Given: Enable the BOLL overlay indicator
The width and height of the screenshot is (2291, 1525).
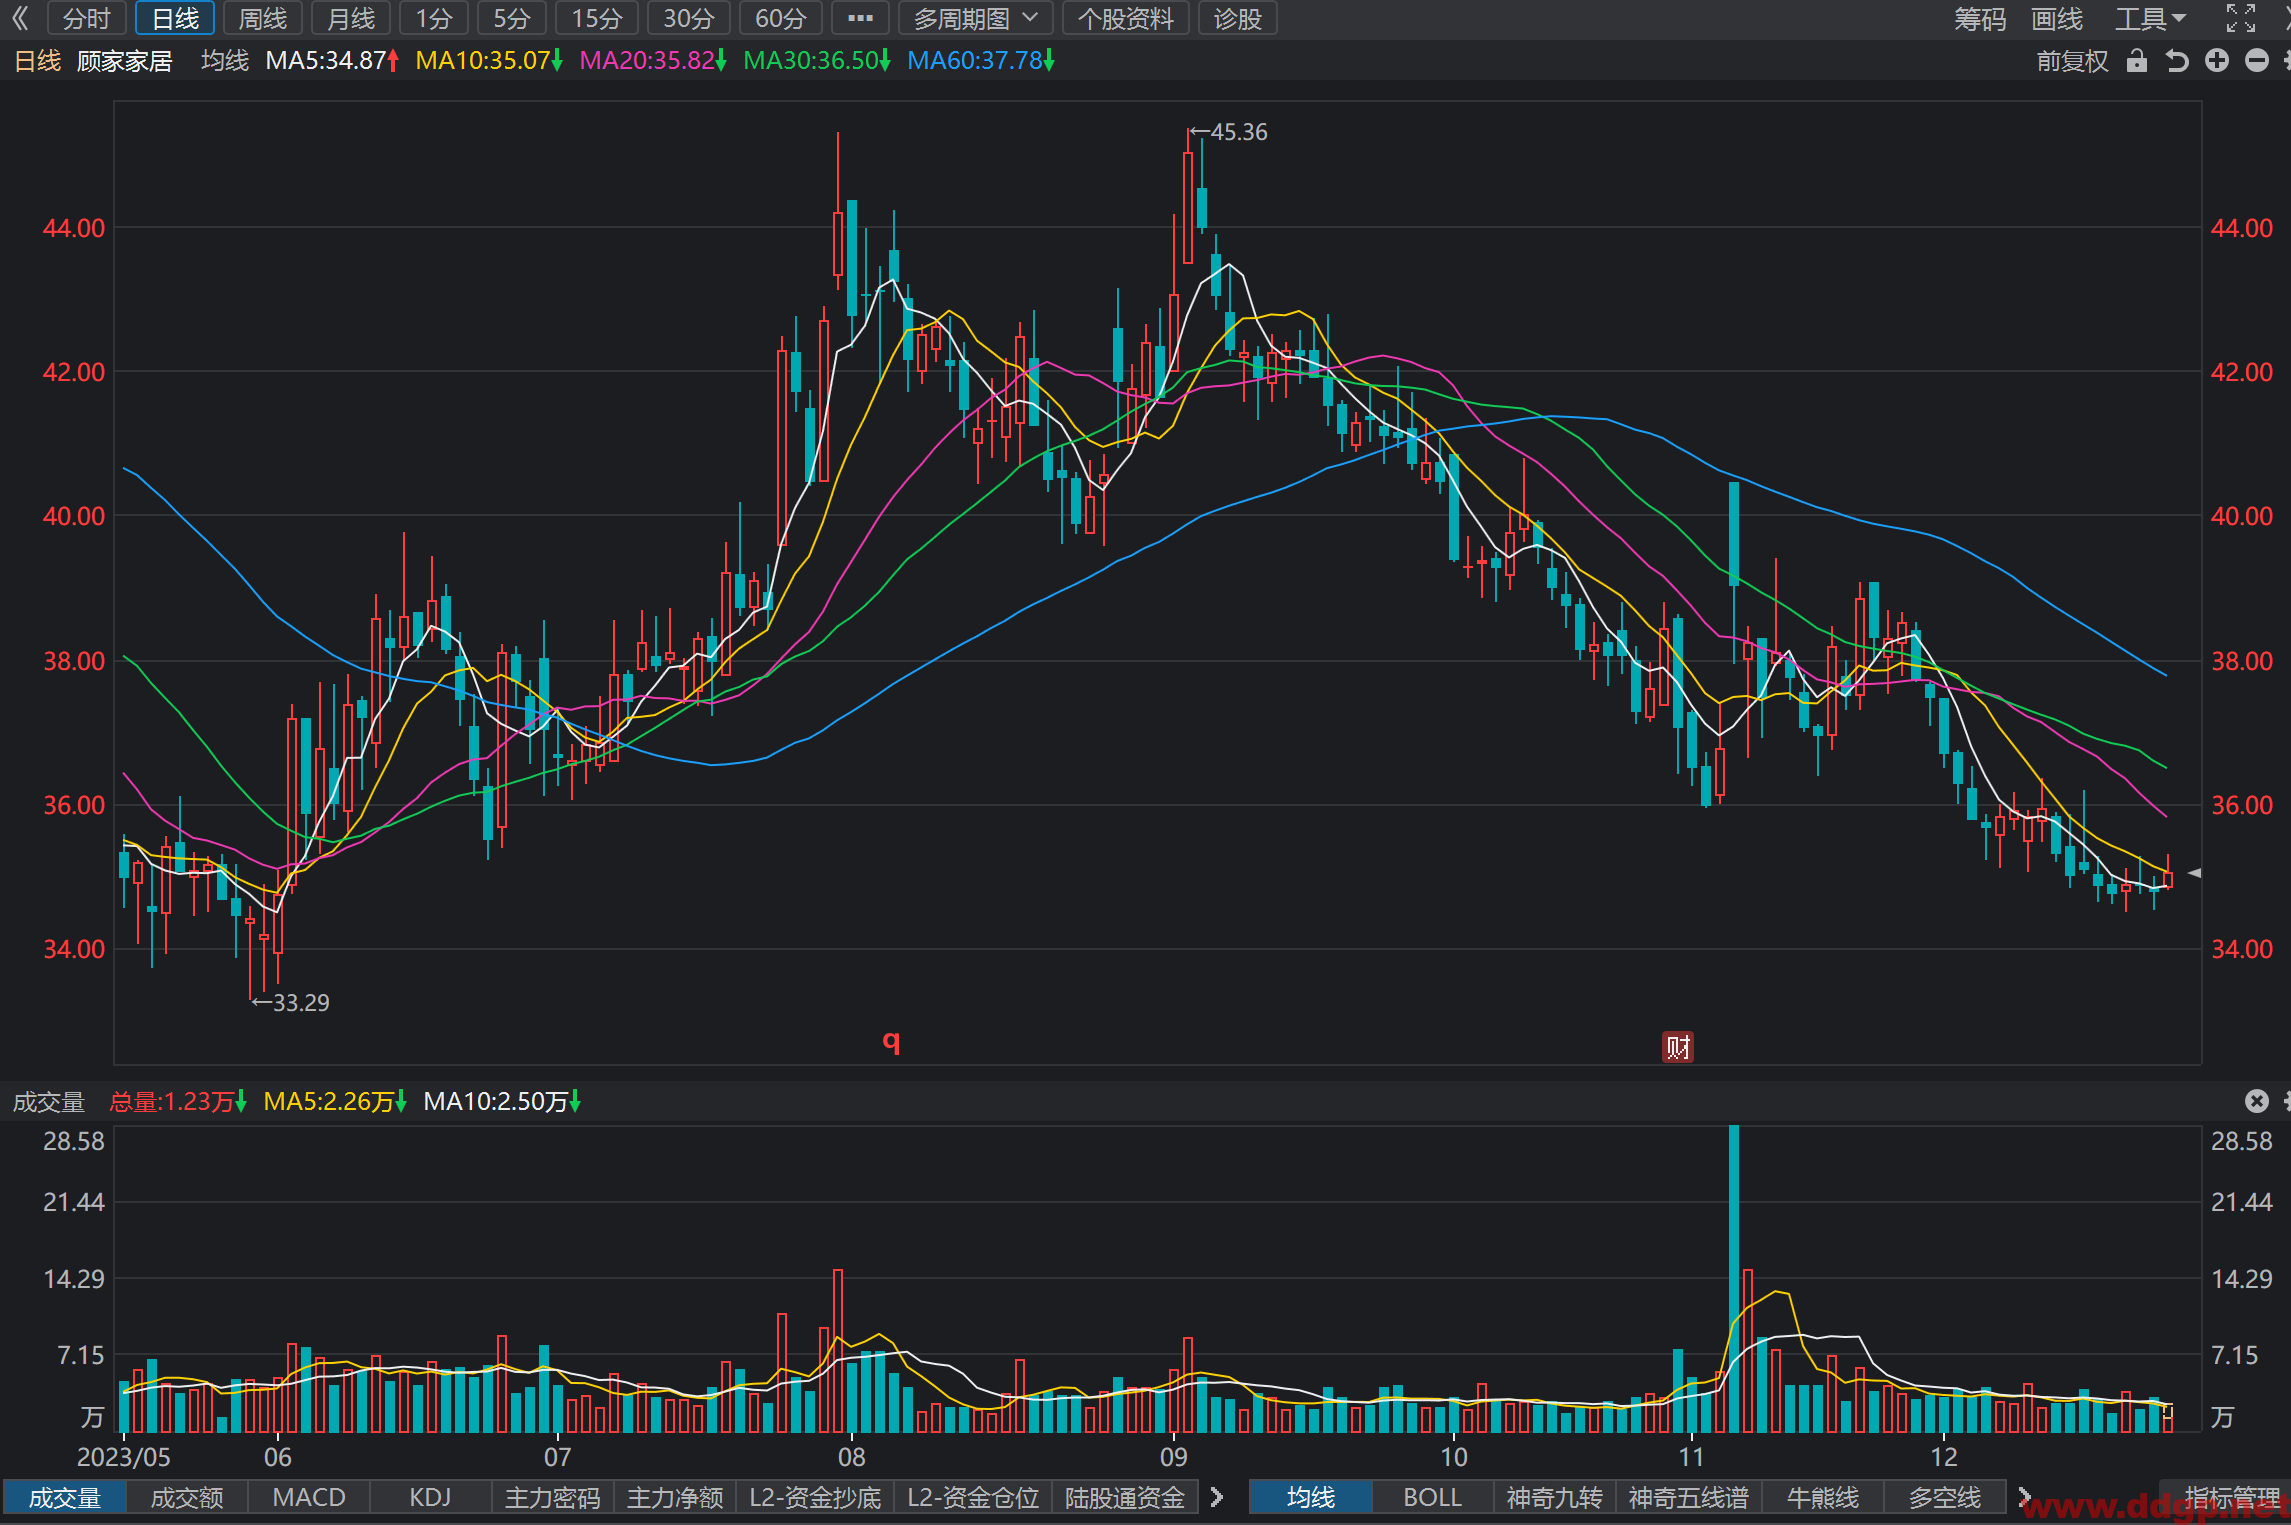Looking at the screenshot, I should point(1432,1497).
